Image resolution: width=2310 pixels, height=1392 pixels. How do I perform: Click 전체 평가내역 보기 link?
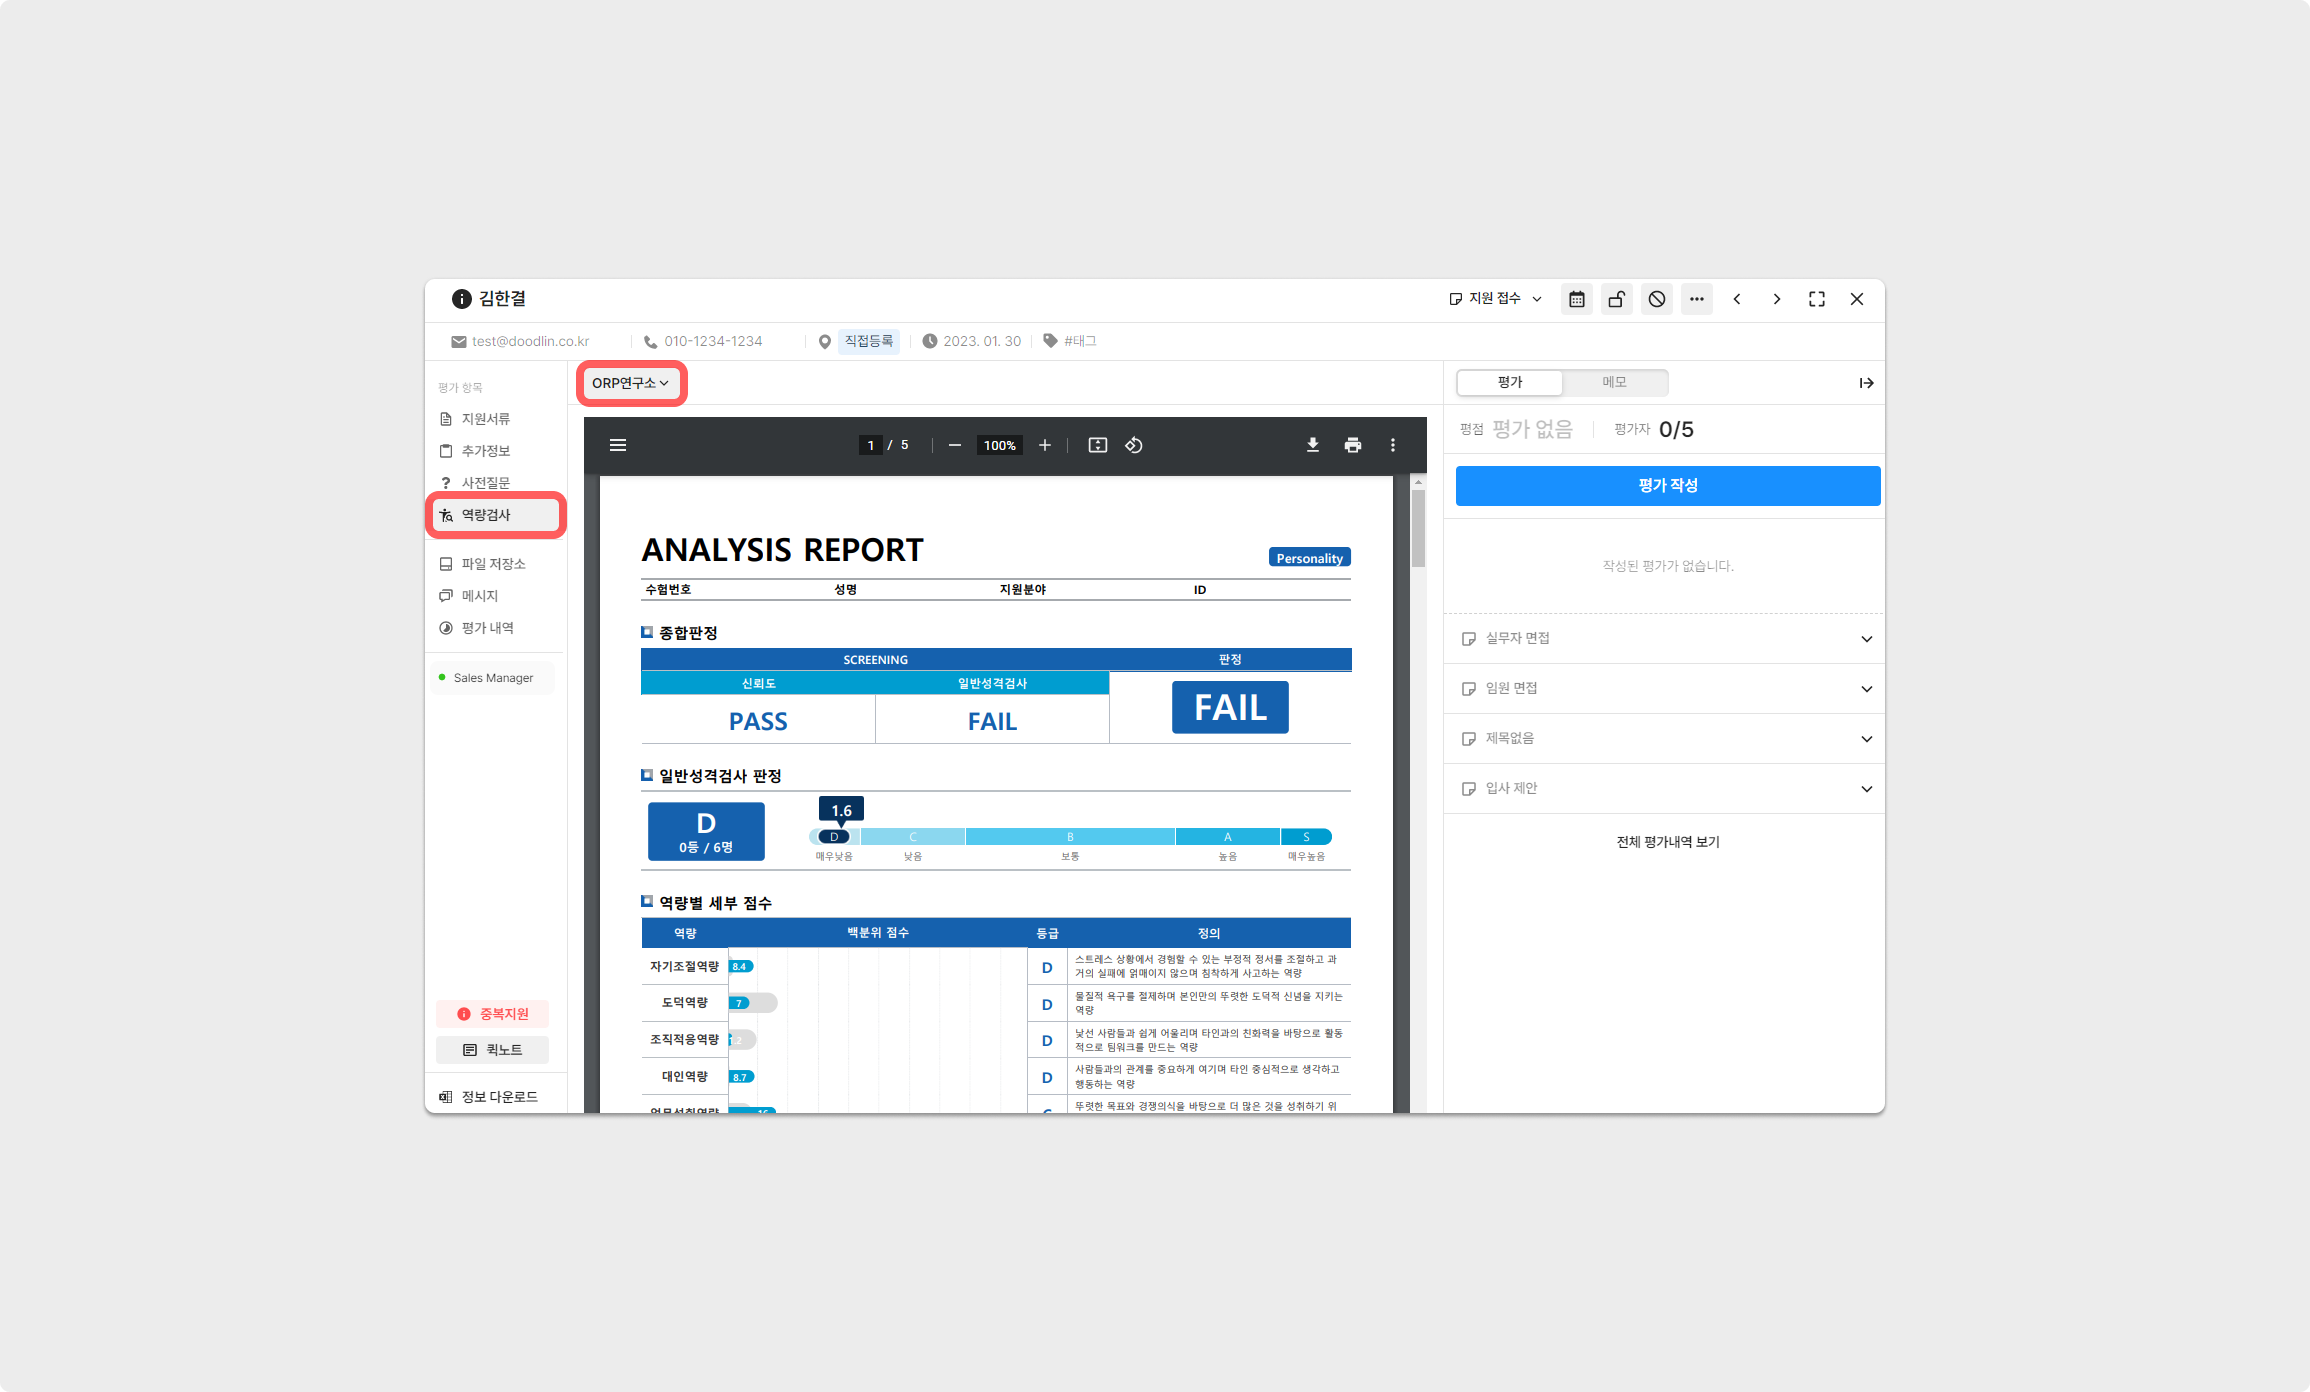pyautogui.click(x=1667, y=842)
